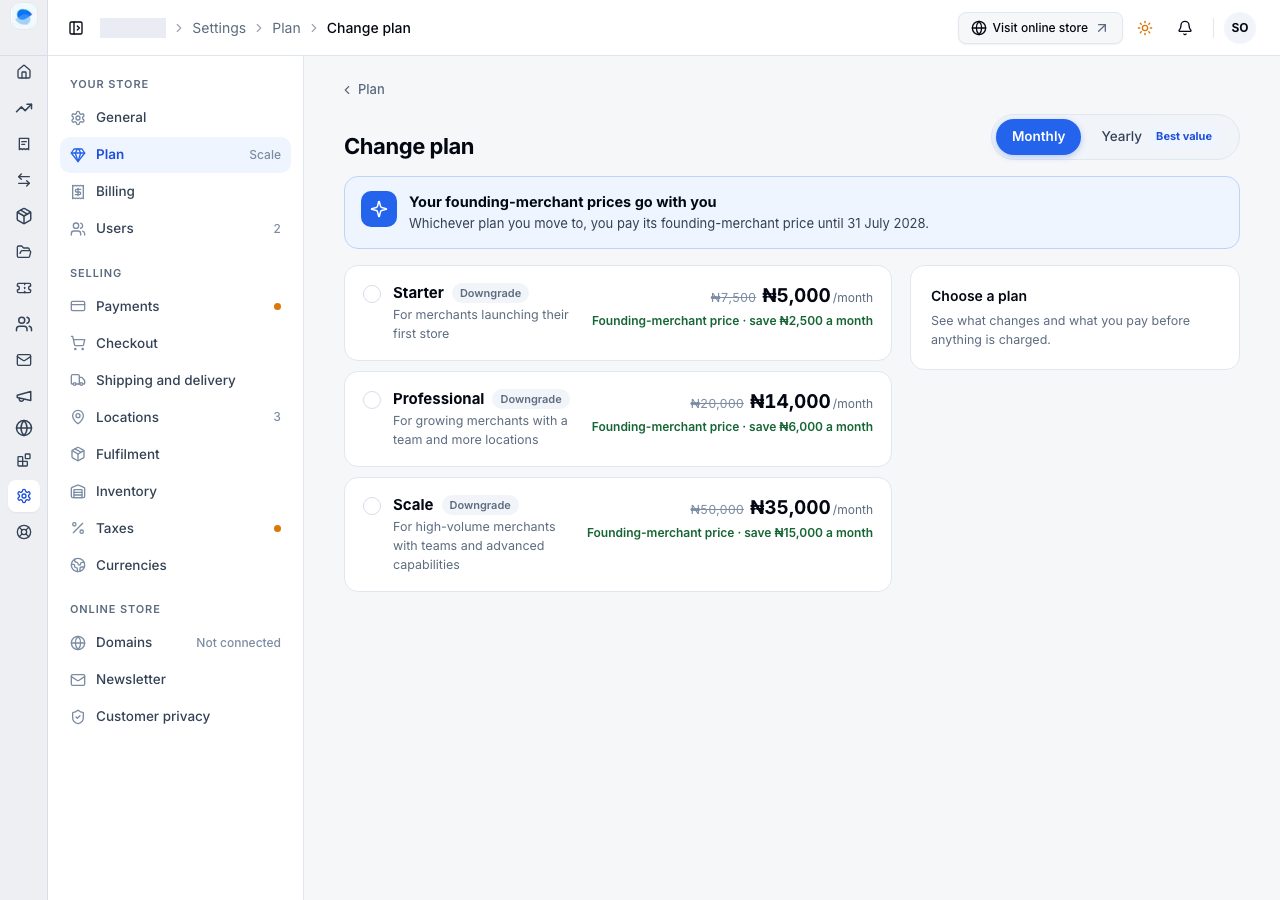This screenshot has width=1280, height=900.
Task: Select the Scale plan radio button
Action: (372, 506)
